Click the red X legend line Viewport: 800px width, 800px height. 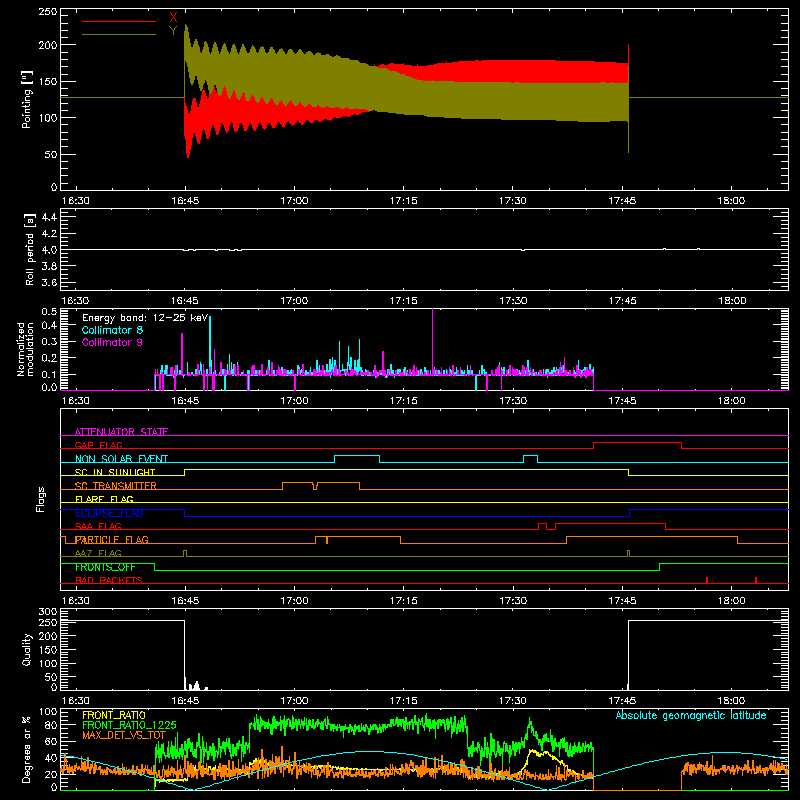click(119, 21)
